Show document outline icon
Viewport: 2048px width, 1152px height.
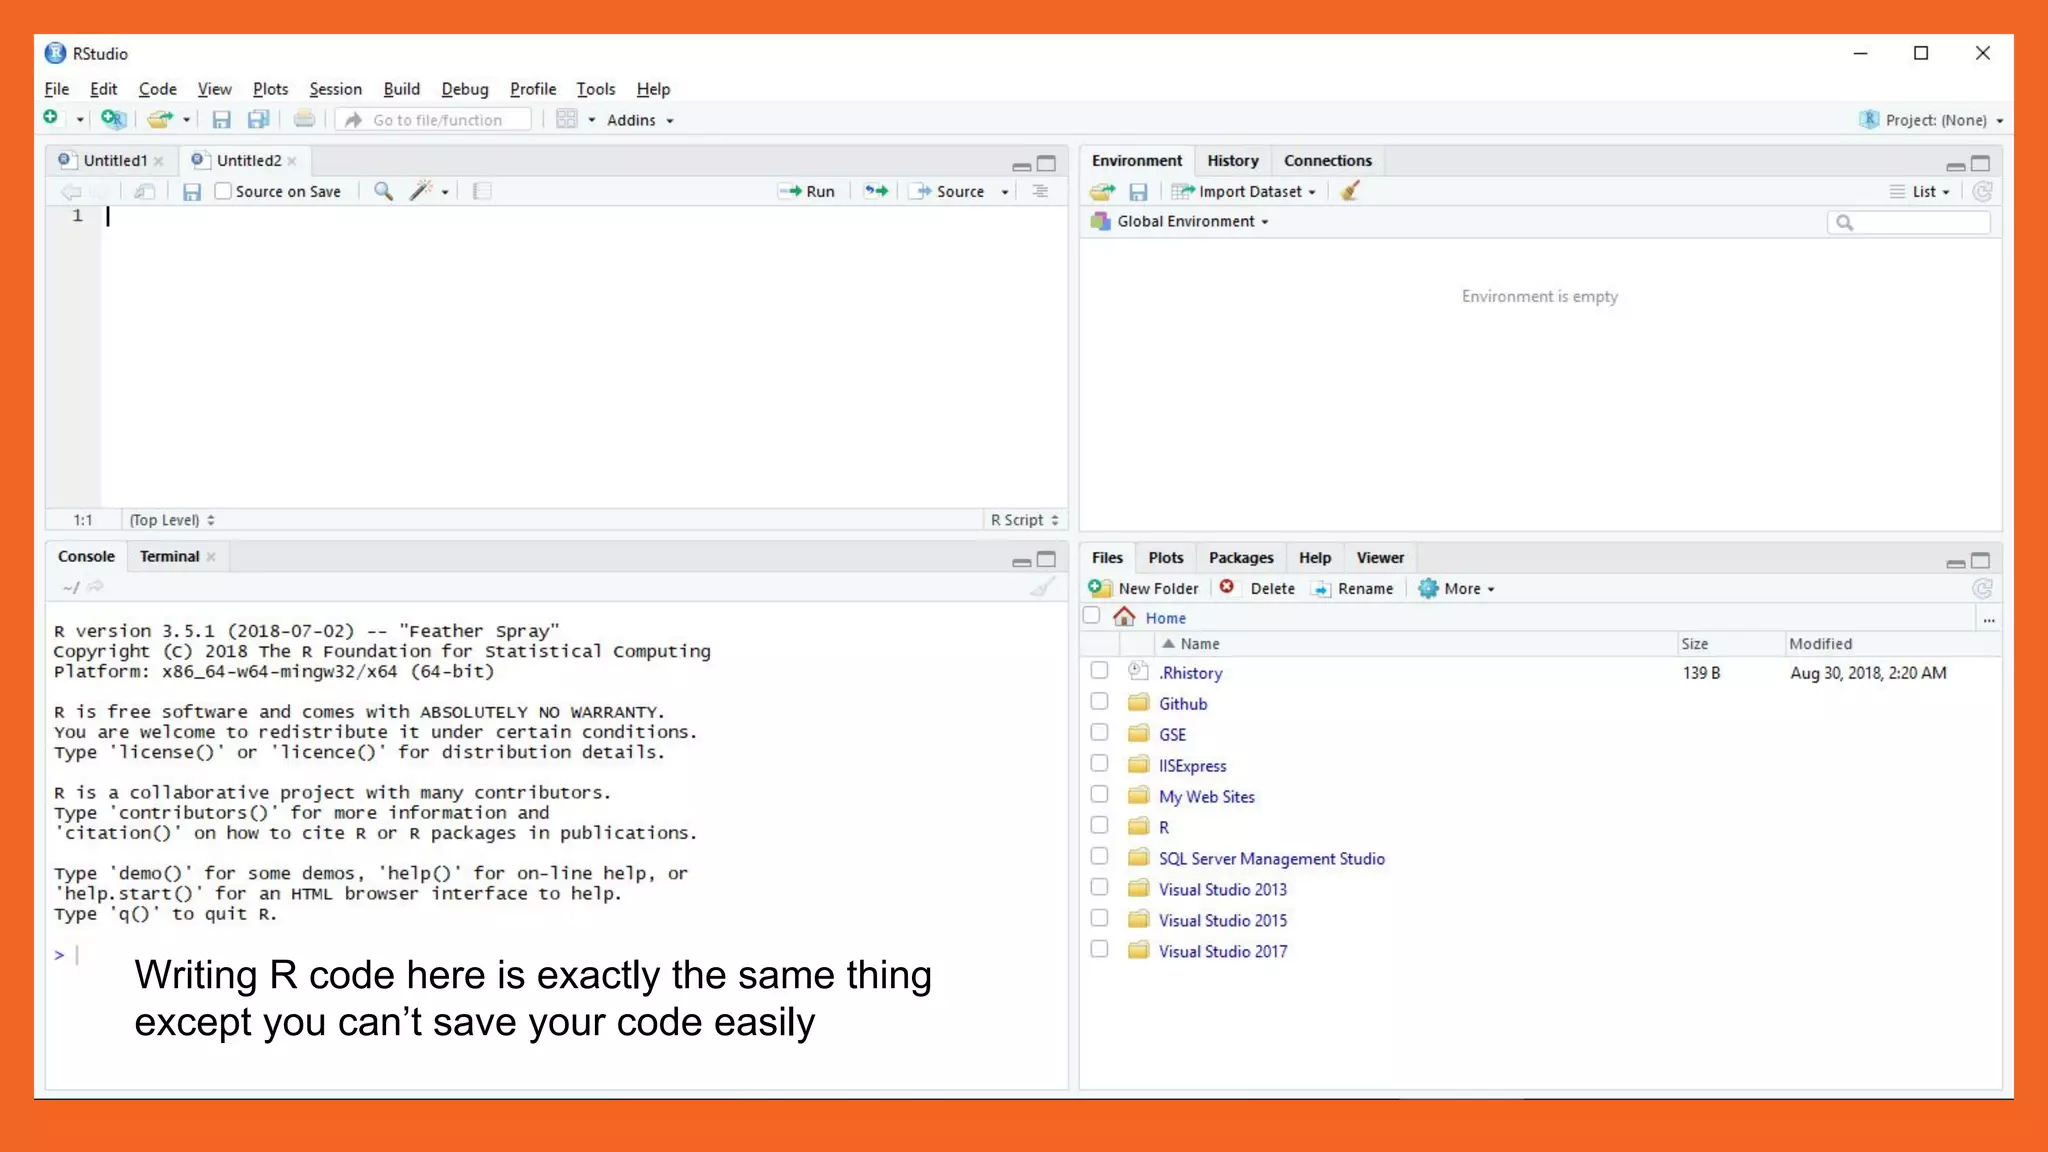tap(1040, 191)
